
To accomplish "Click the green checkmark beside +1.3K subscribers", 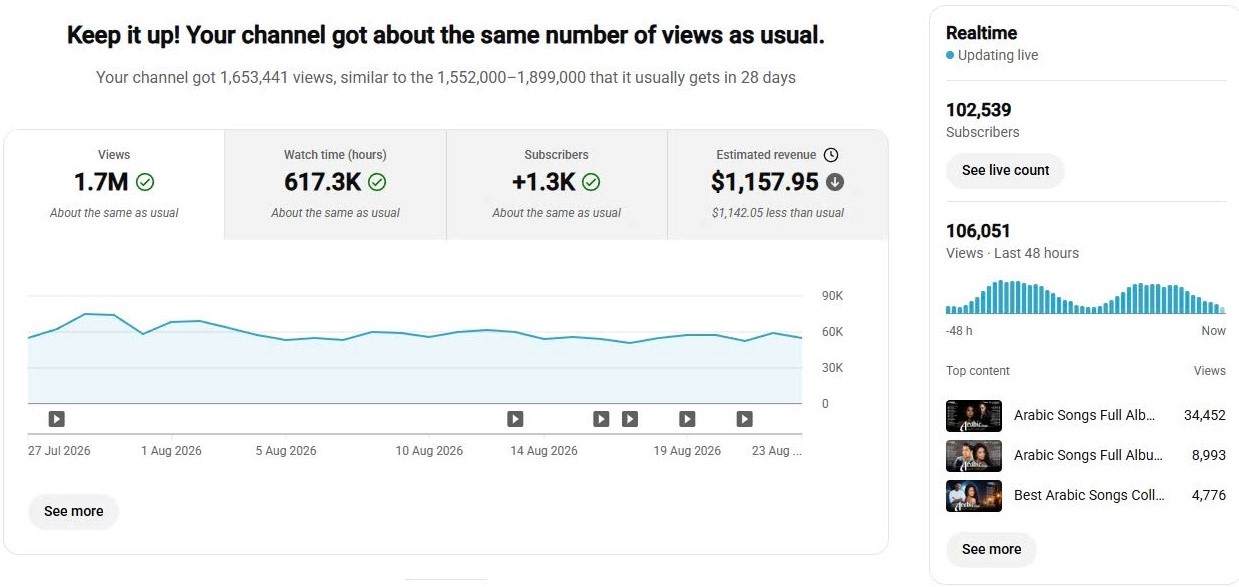I will tap(591, 182).
